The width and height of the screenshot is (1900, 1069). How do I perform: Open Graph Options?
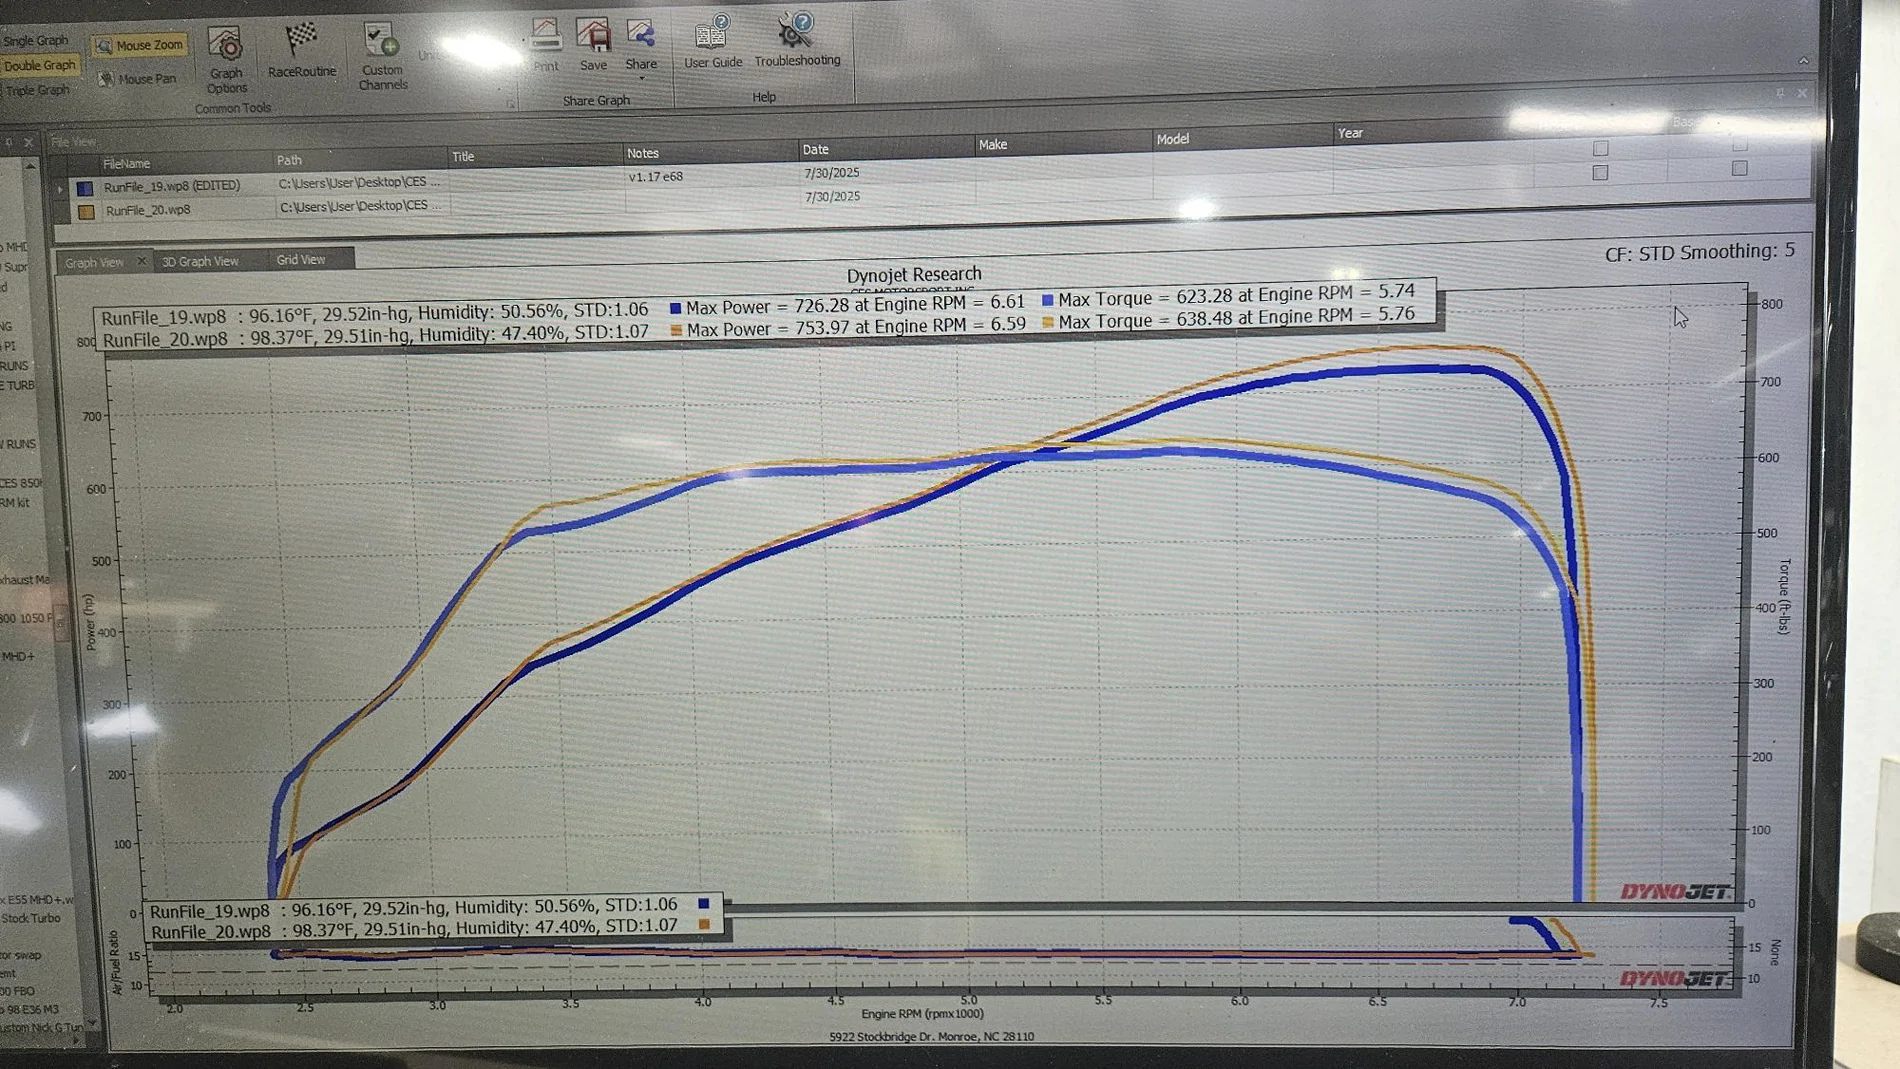[x=226, y=60]
